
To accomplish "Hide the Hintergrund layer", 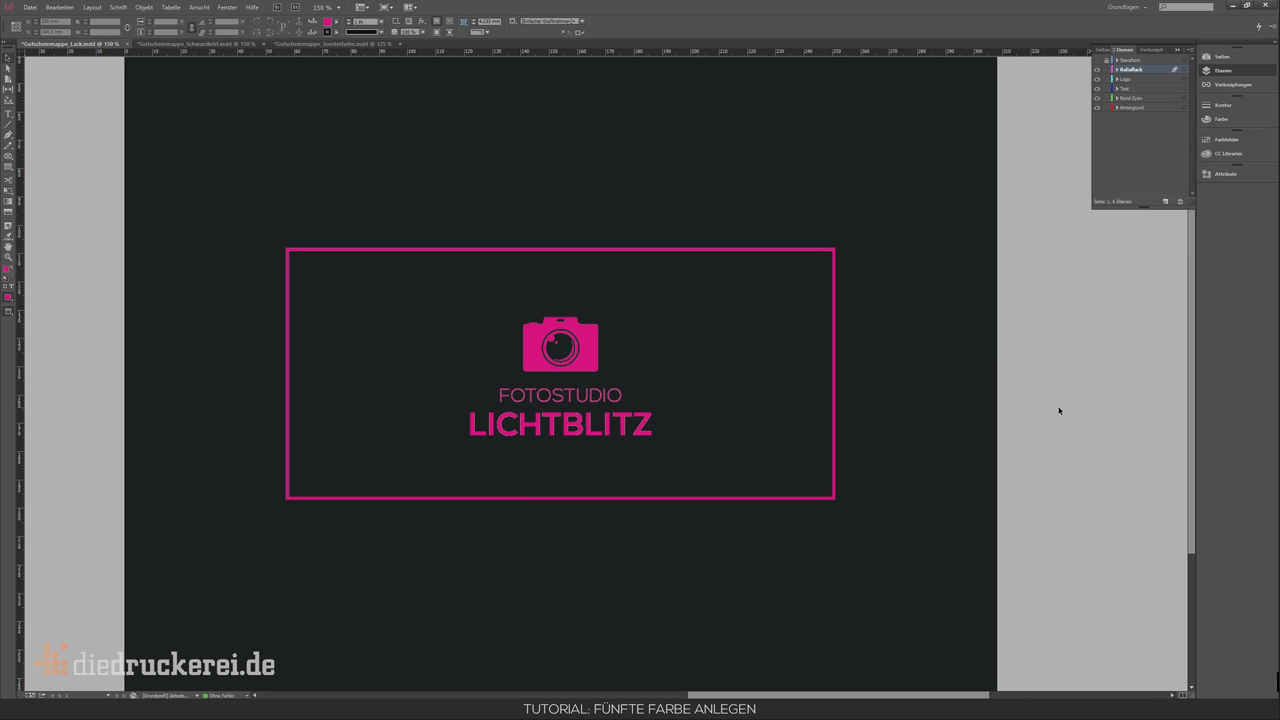I will click(1097, 108).
